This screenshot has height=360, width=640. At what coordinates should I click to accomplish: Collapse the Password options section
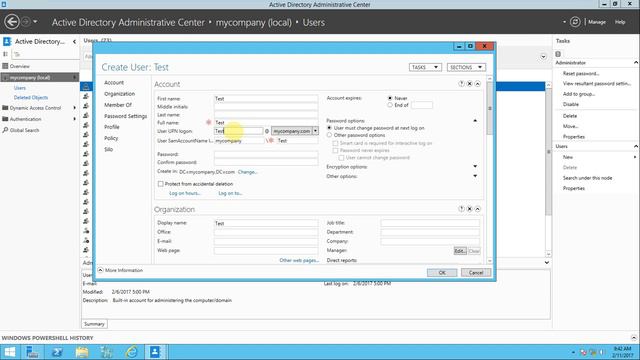tap(475, 121)
